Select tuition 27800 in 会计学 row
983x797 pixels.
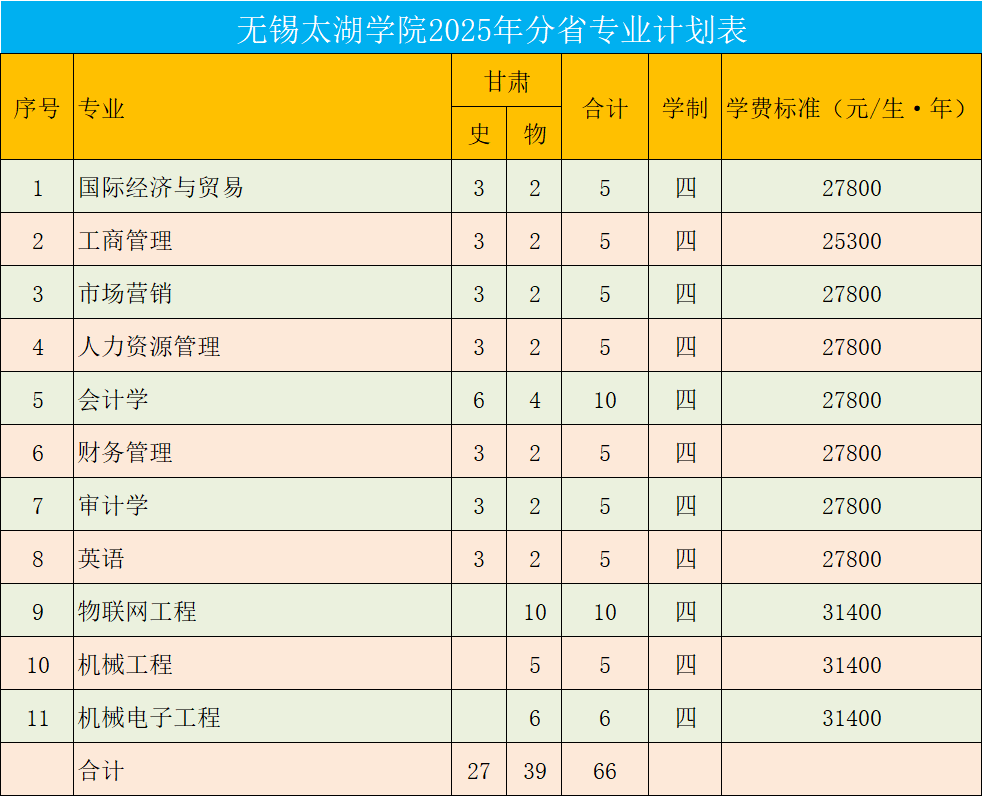coord(851,400)
